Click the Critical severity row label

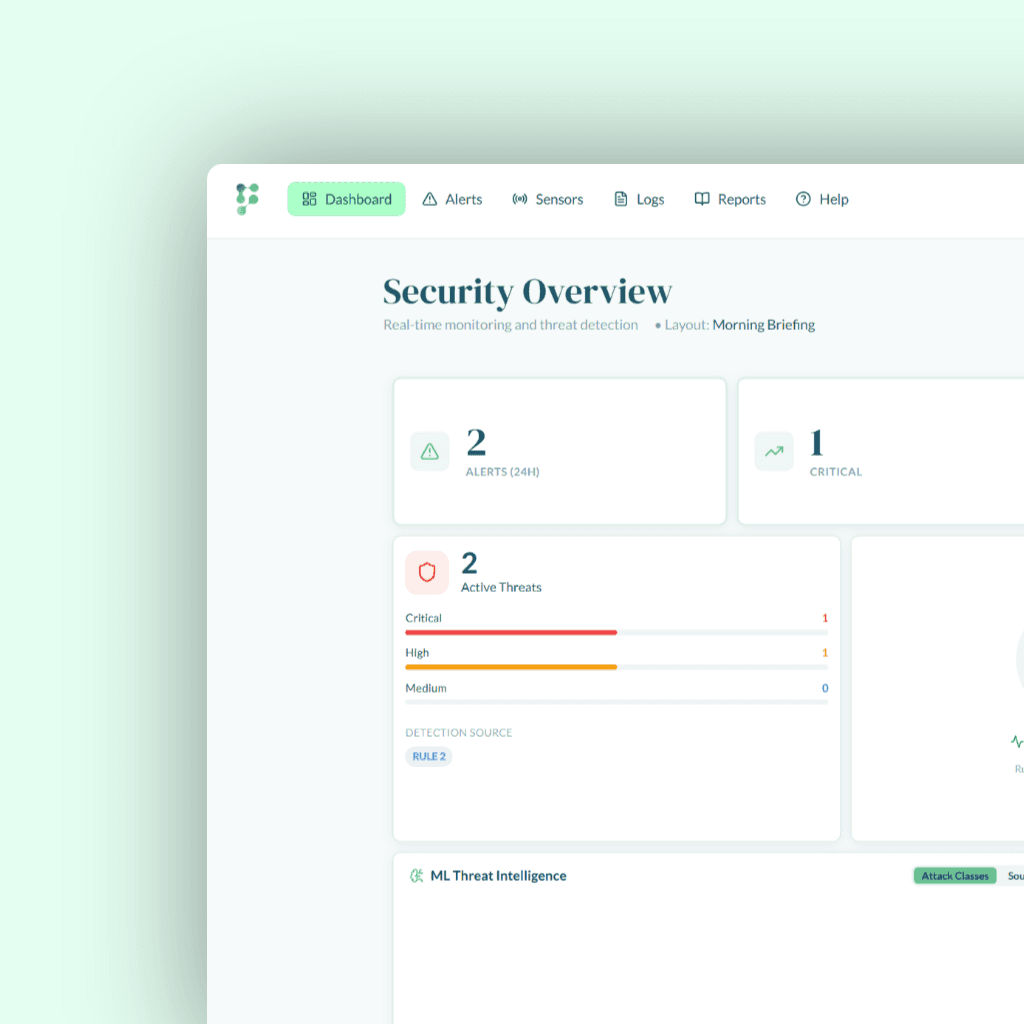coord(423,618)
